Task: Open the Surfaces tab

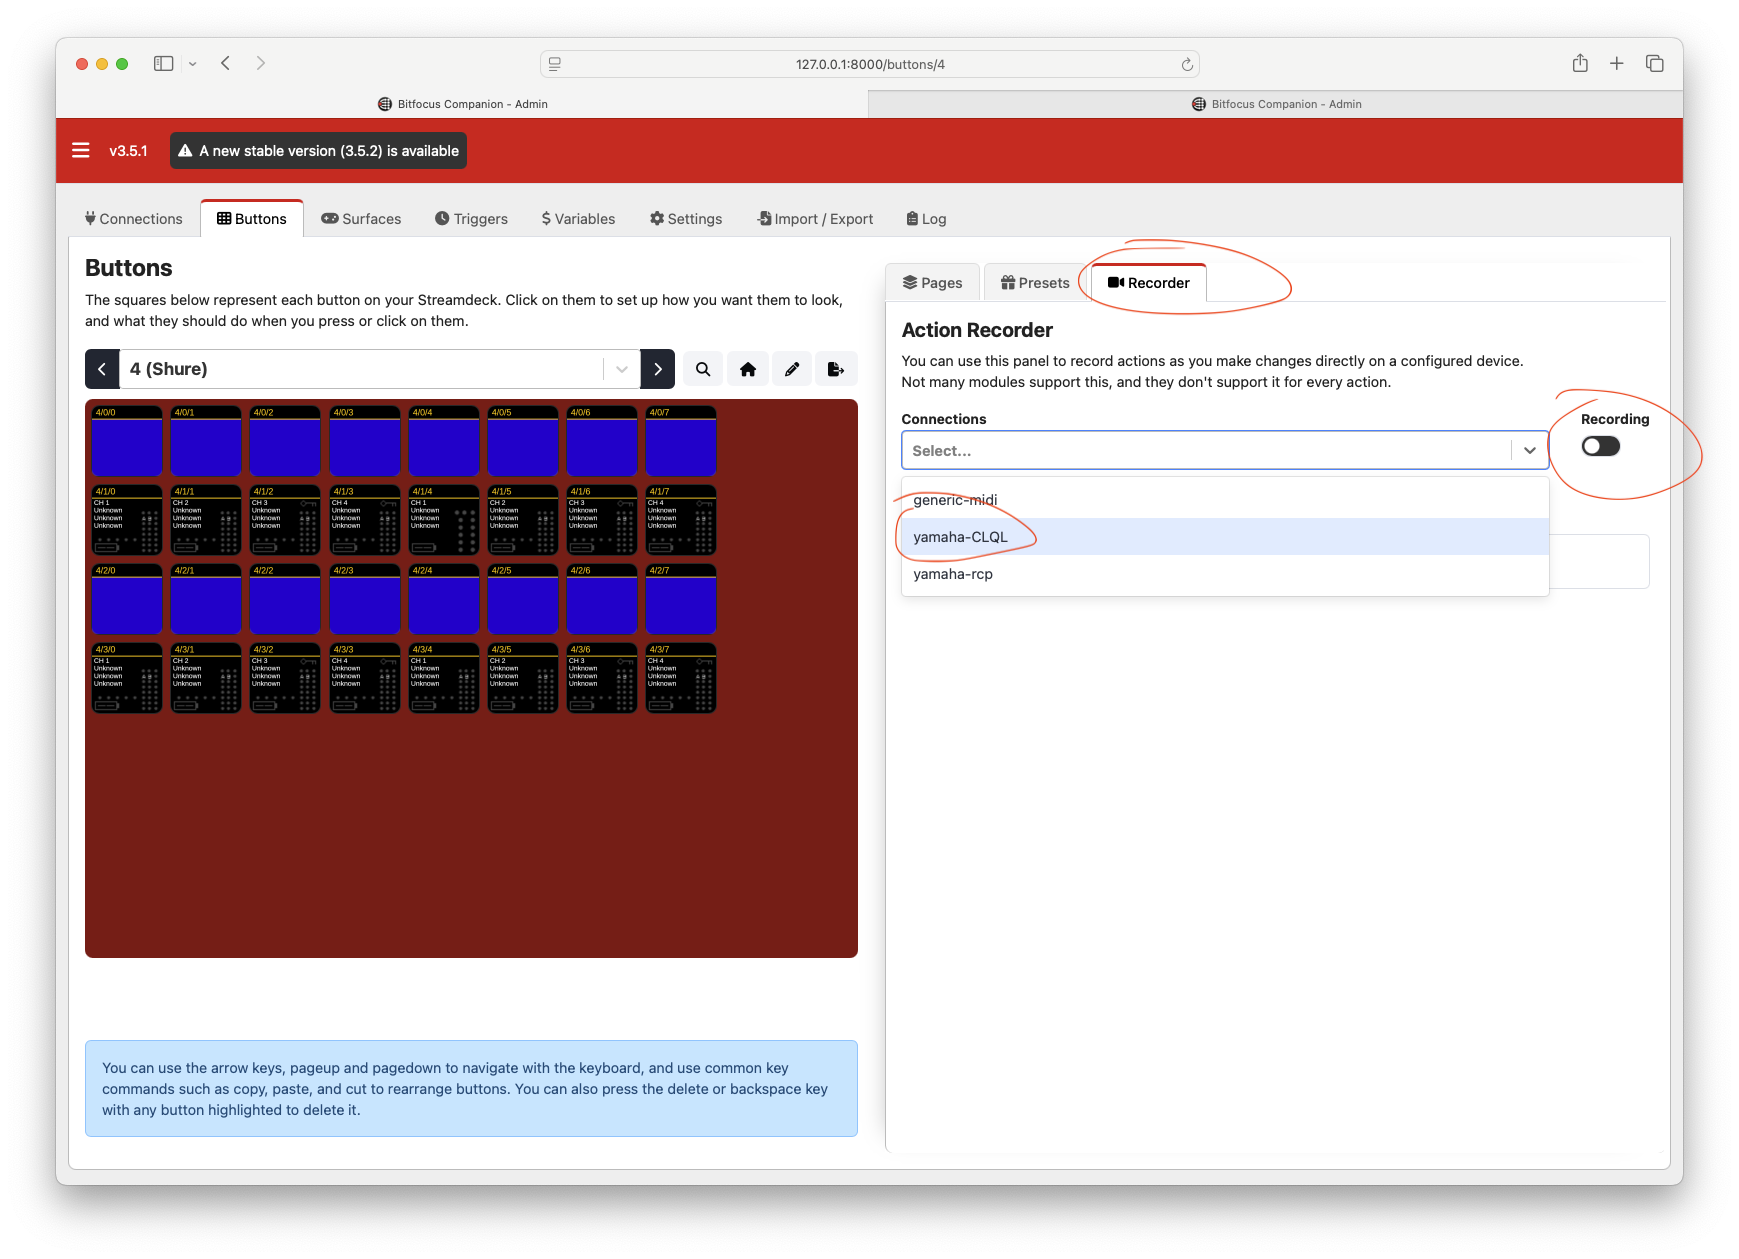Action: [x=361, y=219]
